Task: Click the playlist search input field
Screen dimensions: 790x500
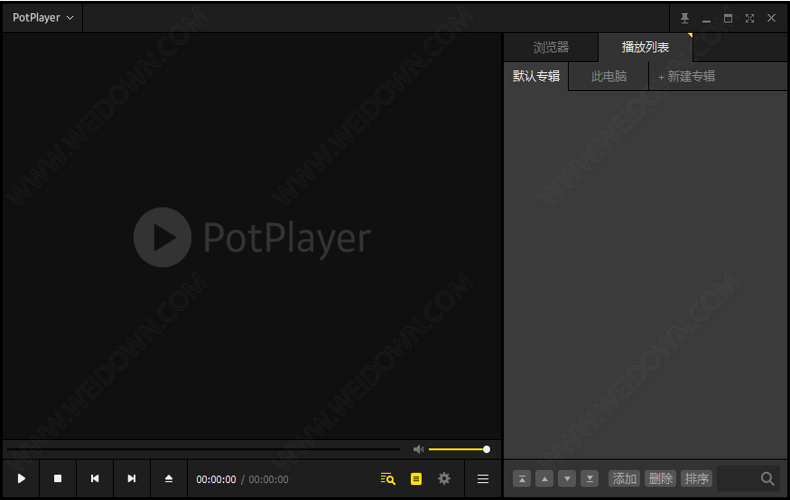Action: pyautogui.click(x=738, y=479)
